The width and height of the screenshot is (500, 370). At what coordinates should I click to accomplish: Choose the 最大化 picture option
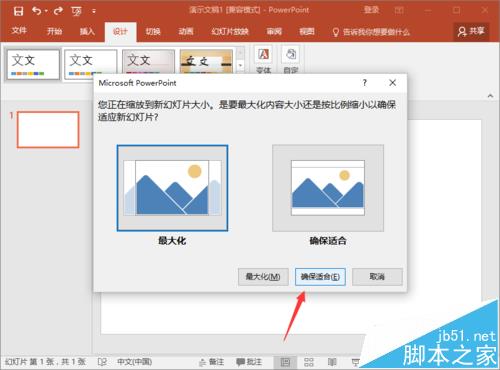(x=172, y=188)
